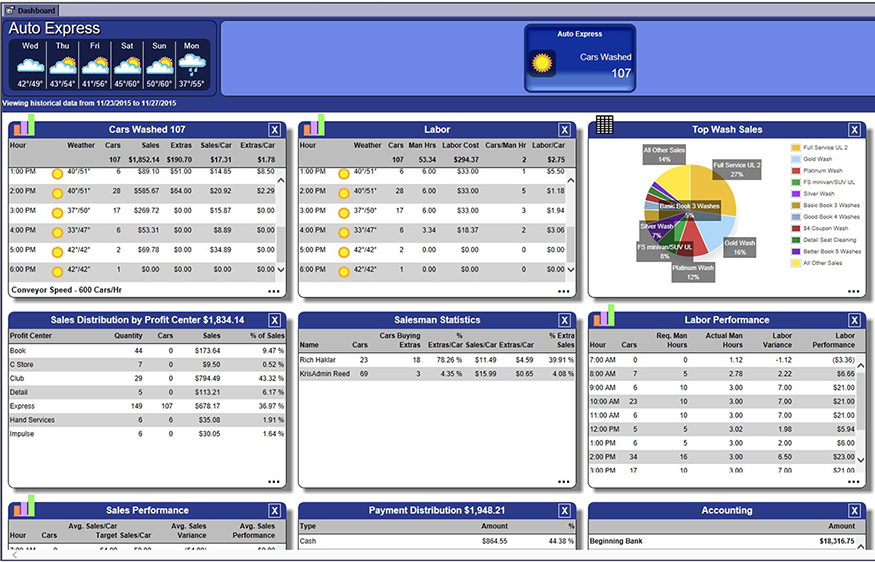The height and width of the screenshot is (562, 875).
Task: Click the sun icon in the Cars Washed tile
Action: click(x=543, y=65)
